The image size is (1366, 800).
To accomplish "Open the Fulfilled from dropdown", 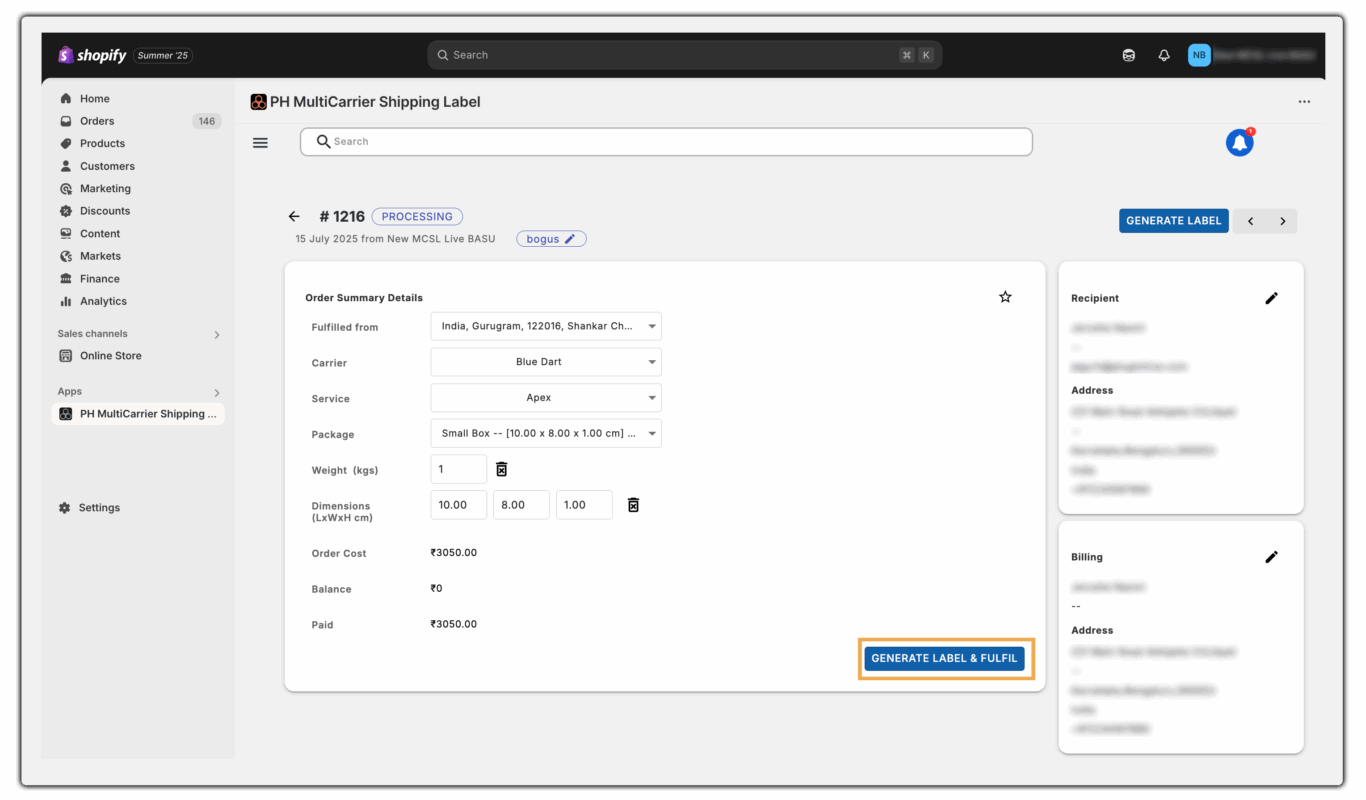I will click(546, 326).
